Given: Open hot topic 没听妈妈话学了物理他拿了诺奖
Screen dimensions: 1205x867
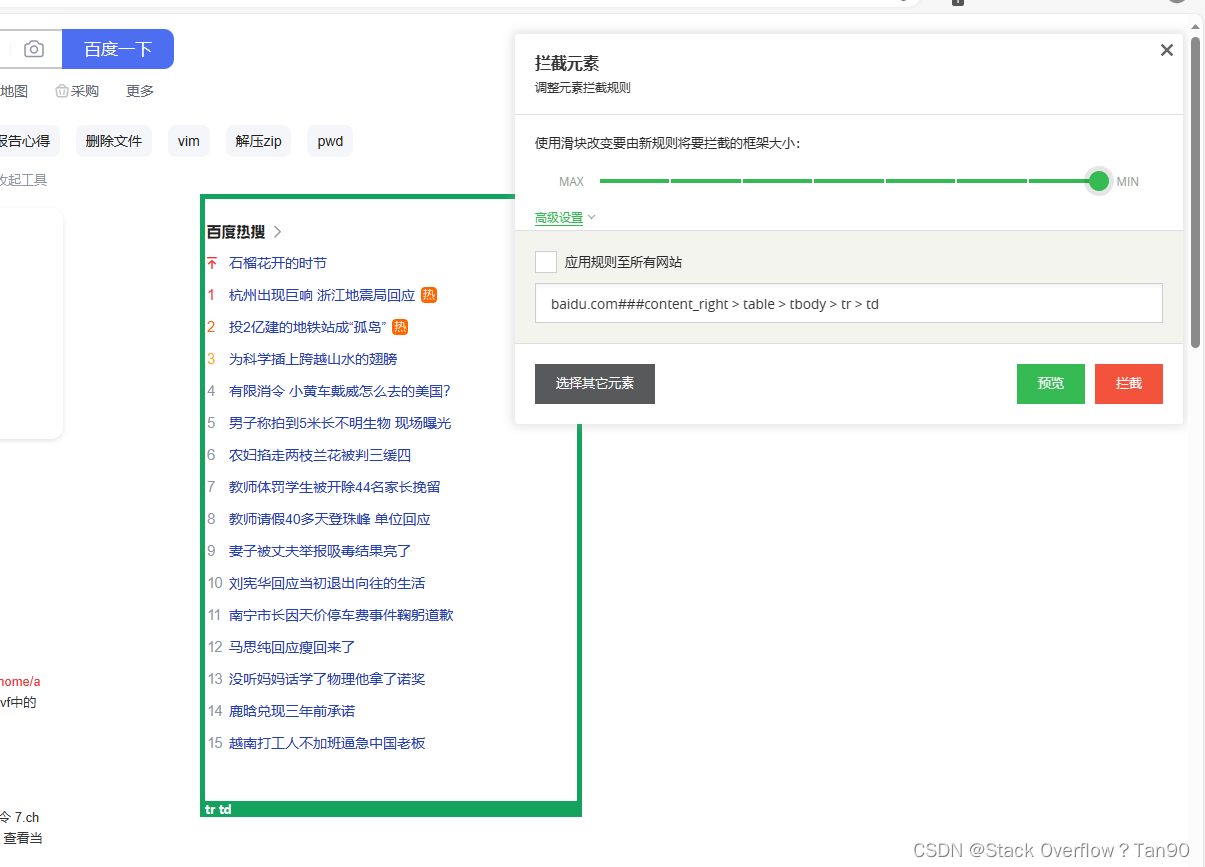Looking at the screenshot, I should pyautogui.click(x=327, y=679).
